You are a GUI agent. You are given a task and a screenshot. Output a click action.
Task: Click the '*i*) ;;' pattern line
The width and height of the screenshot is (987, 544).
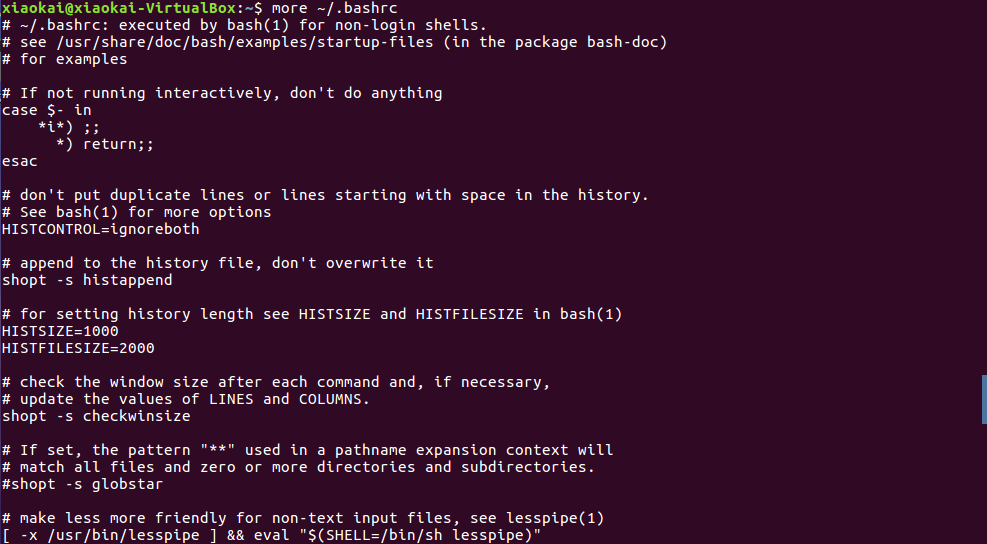(x=69, y=127)
